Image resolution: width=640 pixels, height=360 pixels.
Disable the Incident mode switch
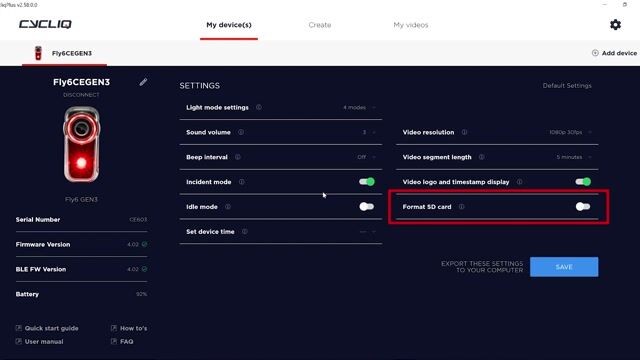click(x=367, y=182)
